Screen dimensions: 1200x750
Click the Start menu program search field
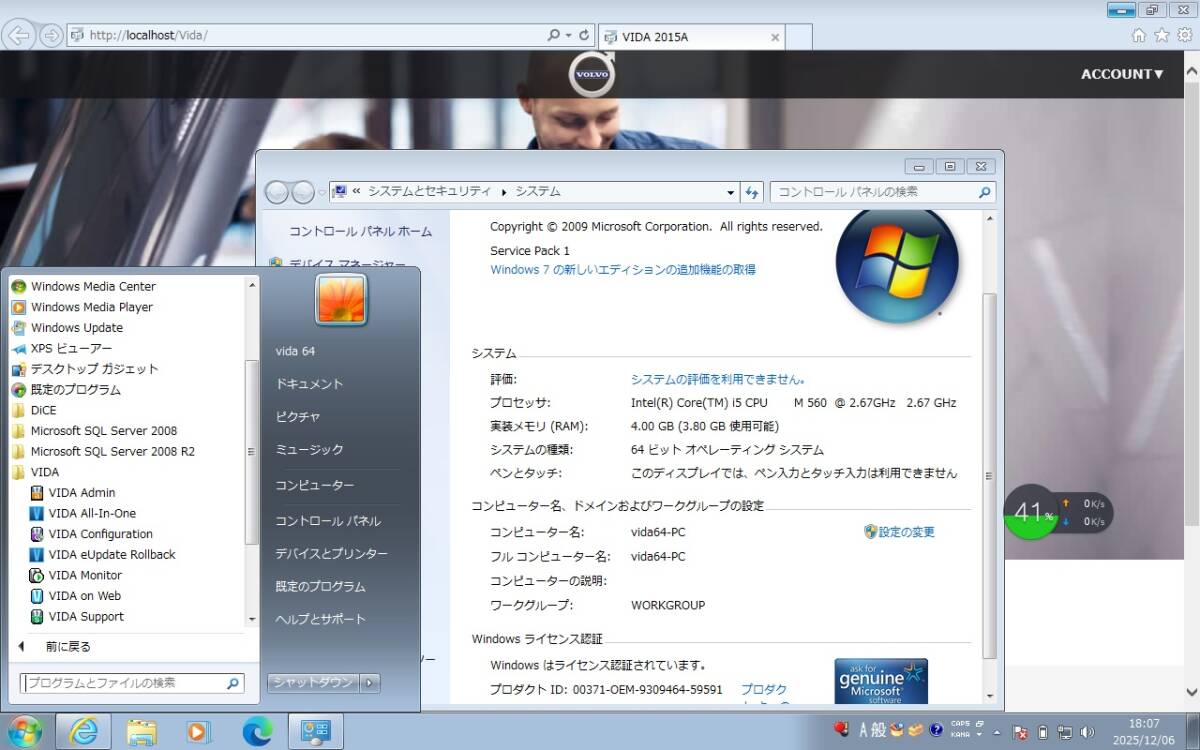click(x=132, y=683)
